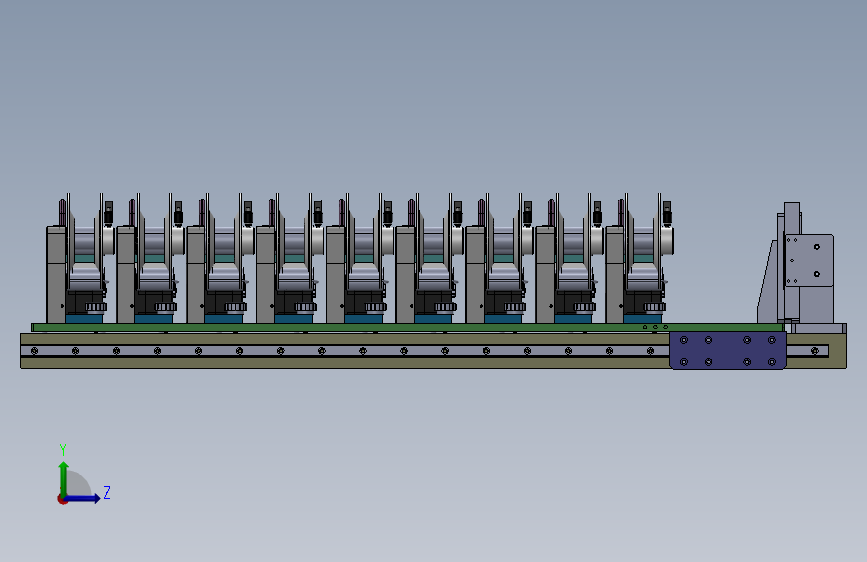
Task: Click the blue Z axis arrow of the triad
Action: pyautogui.click(x=83, y=498)
